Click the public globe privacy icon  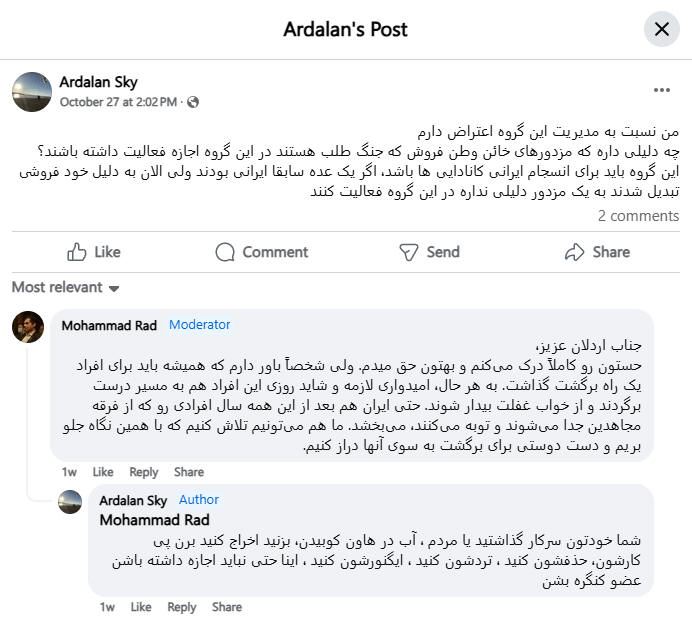click(x=193, y=102)
